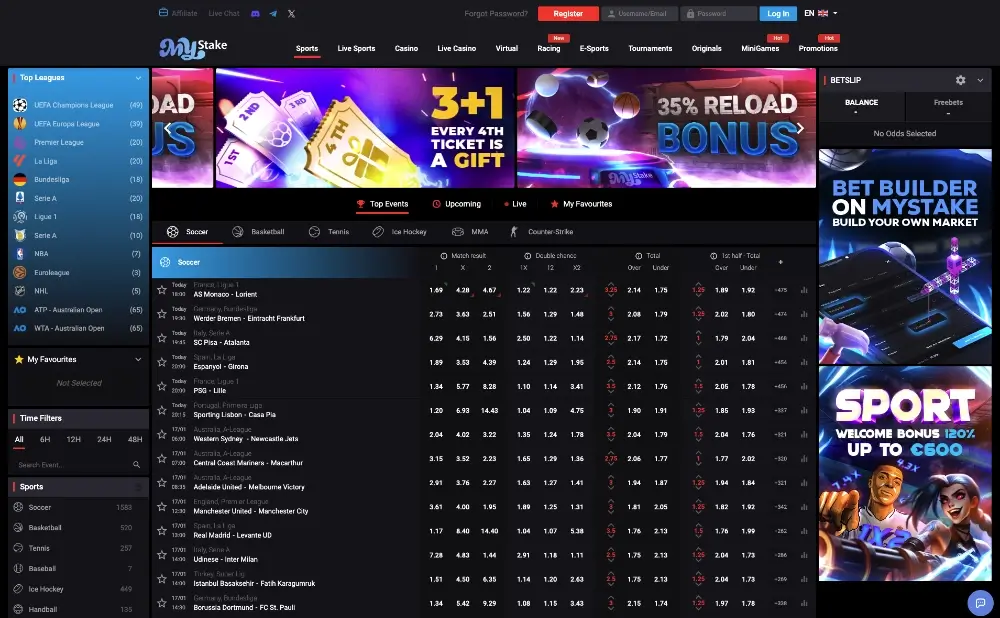Open the Betslip settings gear
1000x618 pixels.
[x=960, y=80]
